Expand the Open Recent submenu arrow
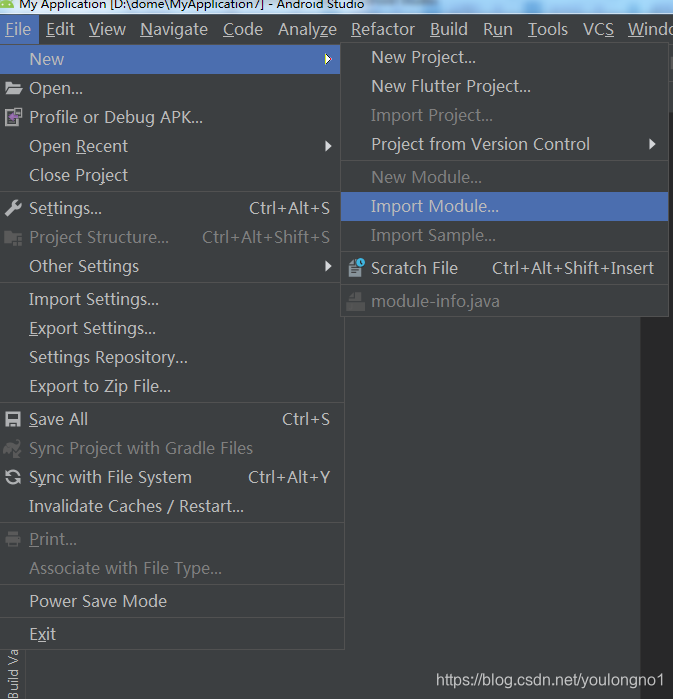Viewport: 673px width, 699px height. [328, 146]
